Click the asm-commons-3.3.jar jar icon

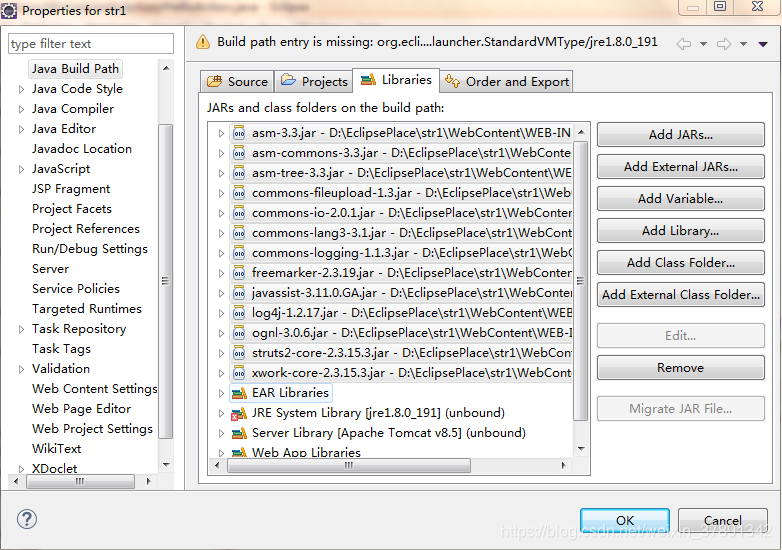tap(239, 153)
